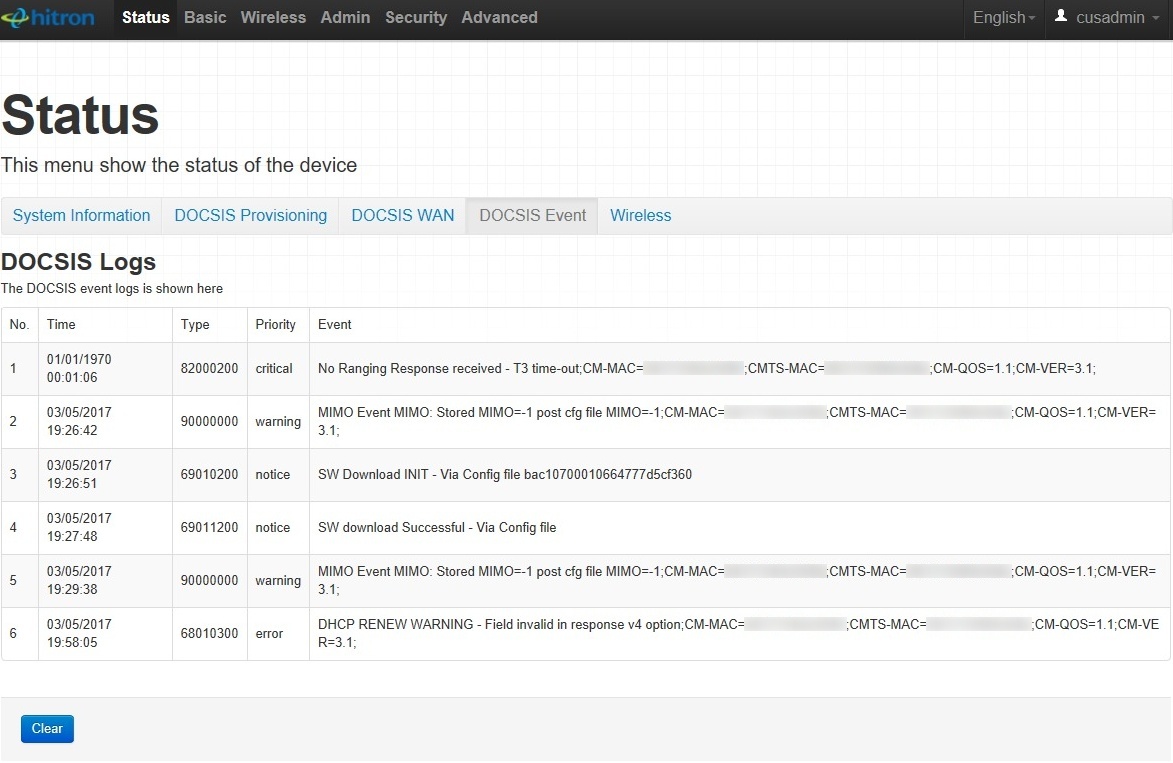The height and width of the screenshot is (763, 1173).
Task: Switch to the System Information tab
Action: click(81, 215)
